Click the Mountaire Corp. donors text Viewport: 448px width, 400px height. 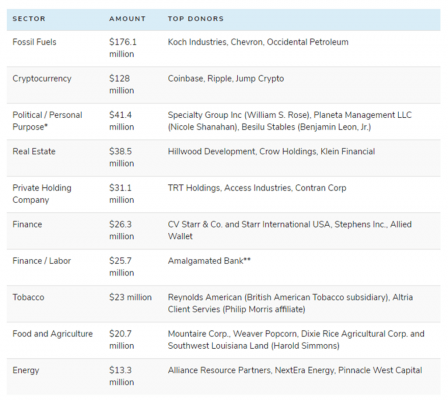296,340
